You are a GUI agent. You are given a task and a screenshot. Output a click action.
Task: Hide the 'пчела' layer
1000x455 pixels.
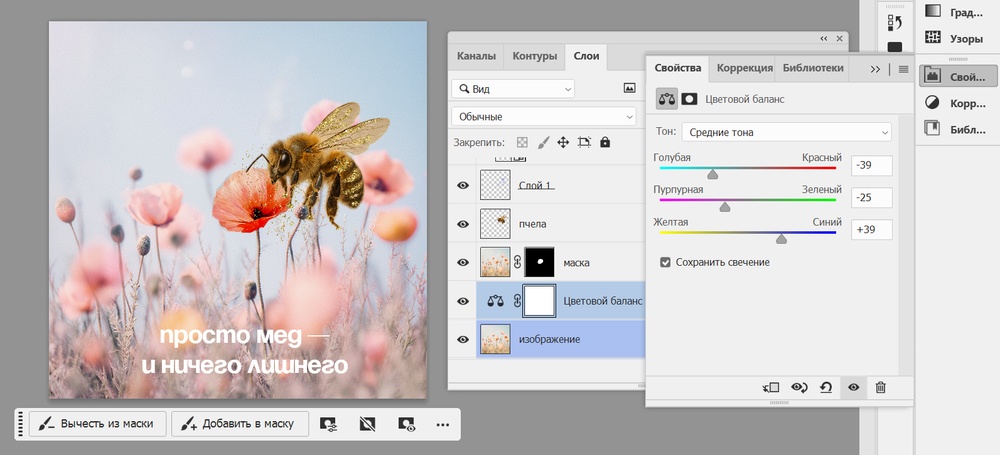[x=463, y=224]
